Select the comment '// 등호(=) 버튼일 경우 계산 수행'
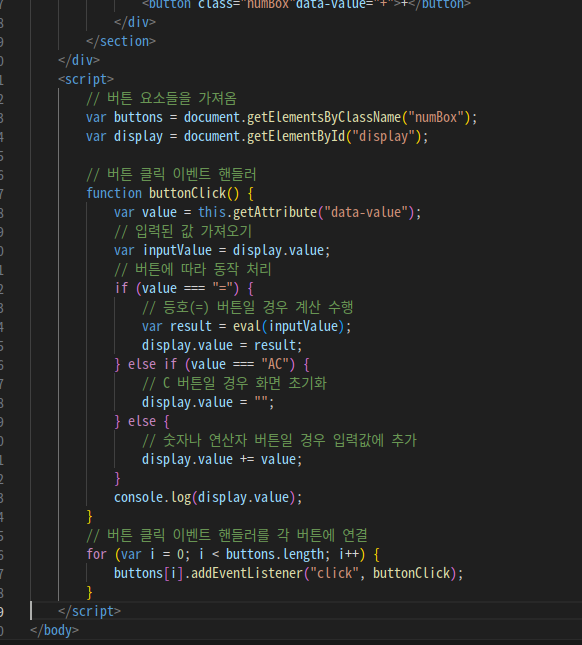The height and width of the screenshot is (645, 582). (x=248, y=307)
